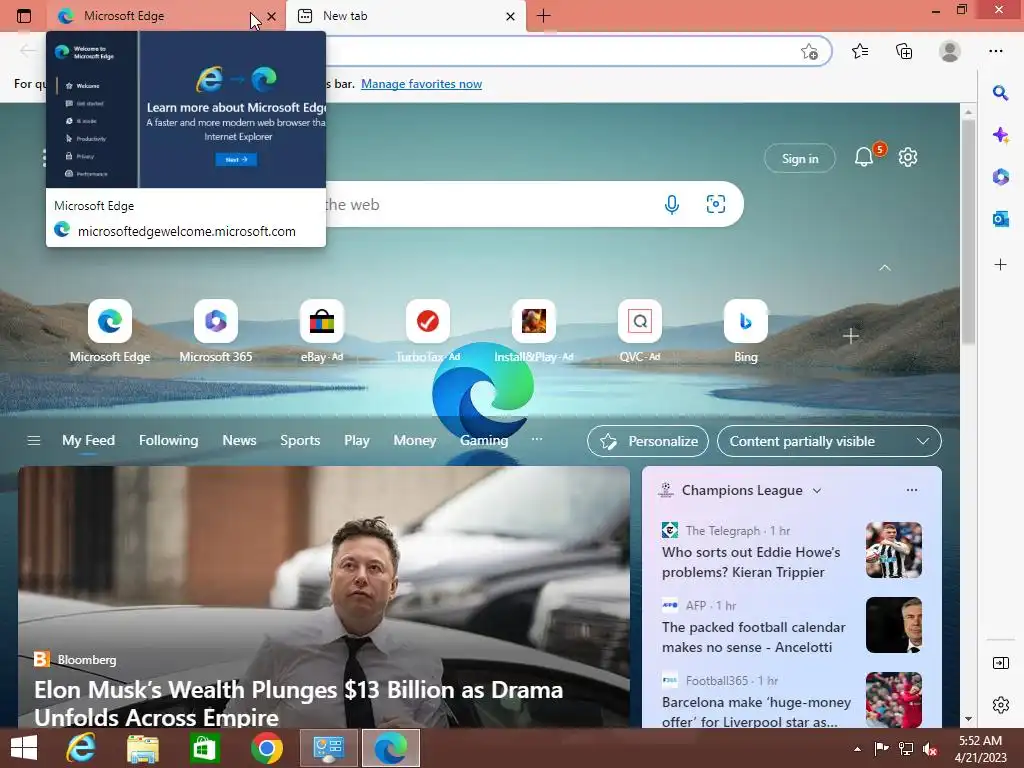Open the Windows Start button
Viewport: 1024px width, 768px height.
click(x=24, y=748)
